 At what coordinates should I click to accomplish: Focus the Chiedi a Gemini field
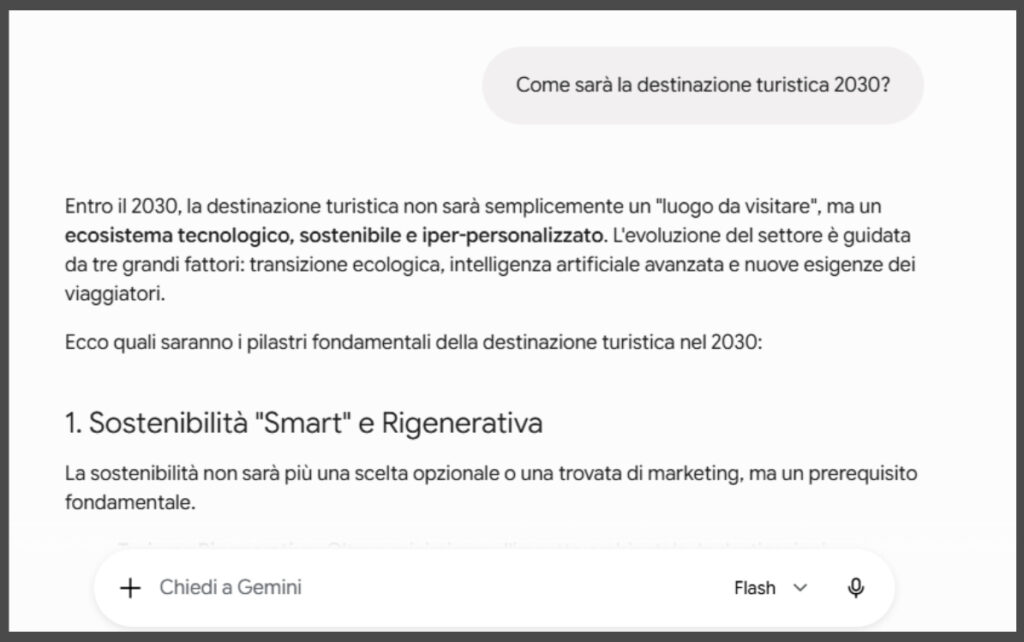click(431, 587)
